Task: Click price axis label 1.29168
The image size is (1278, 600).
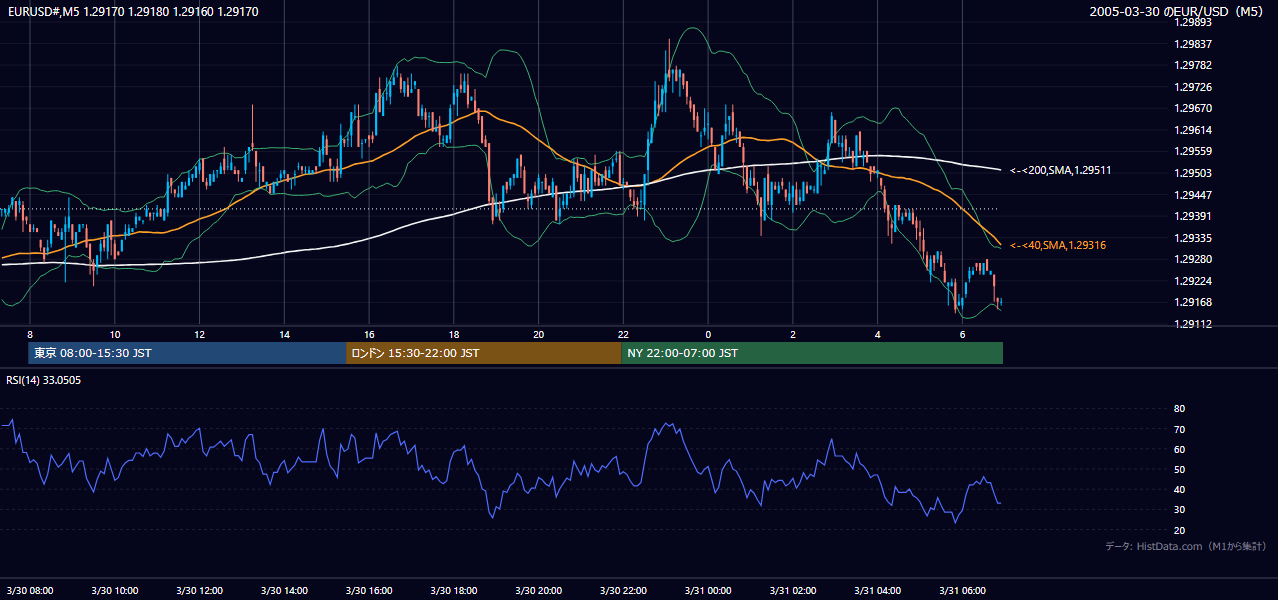Action: click(1194, 302)
